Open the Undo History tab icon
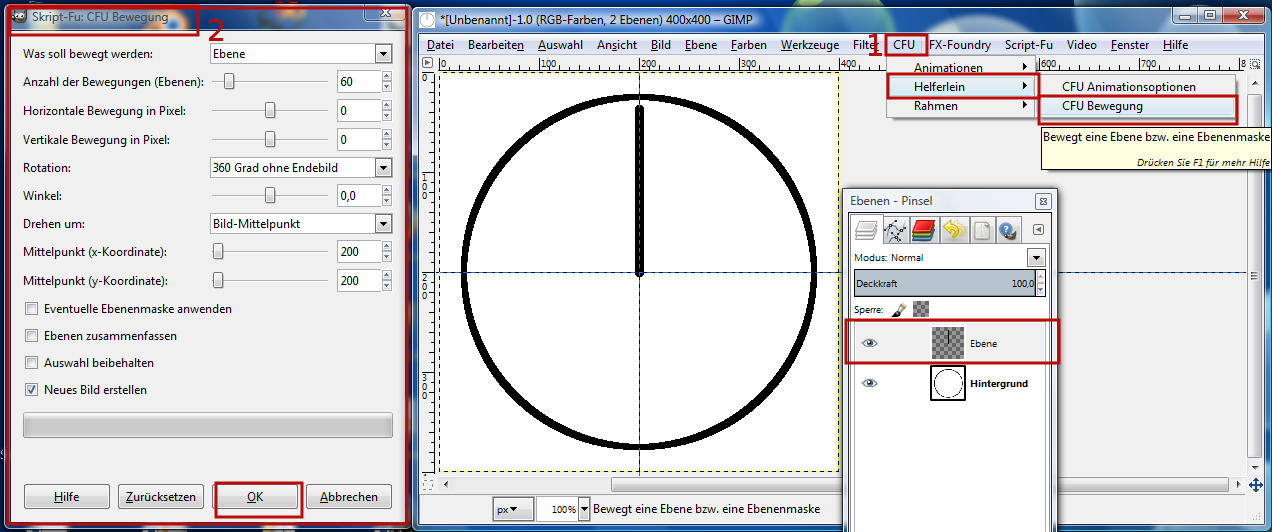Image resolution: width=1272 pixels, height=532 pixels. pos(952,230)
